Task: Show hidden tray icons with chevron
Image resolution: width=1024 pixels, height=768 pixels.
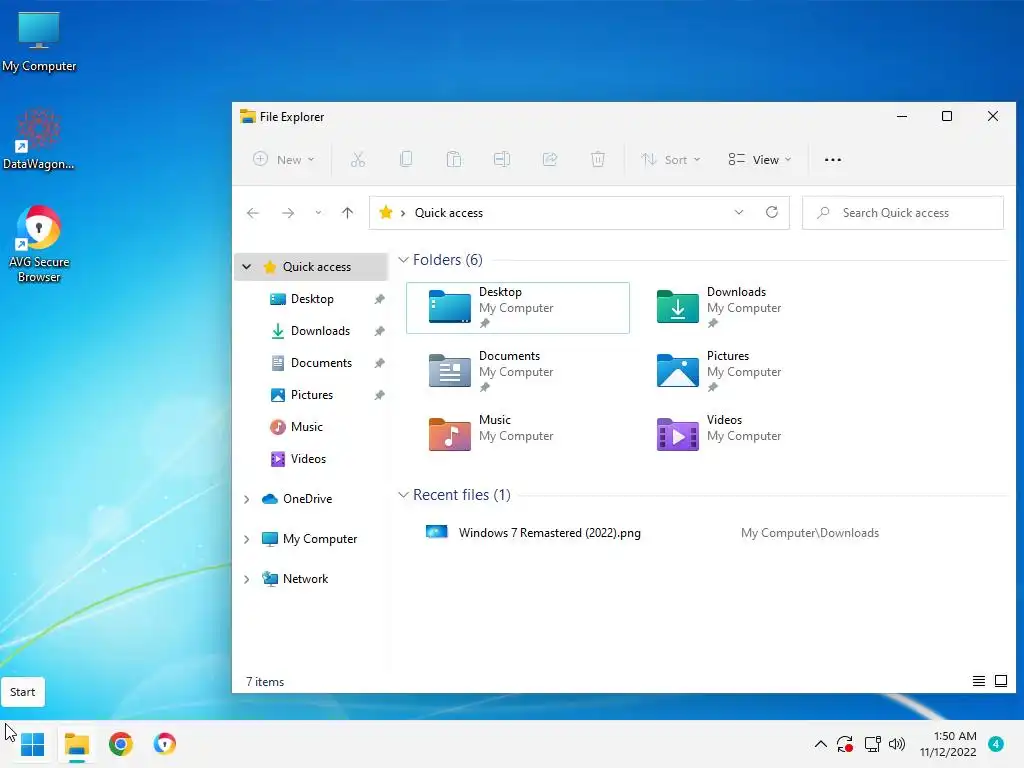Action: pyautogui.click(x=821, y=744)
